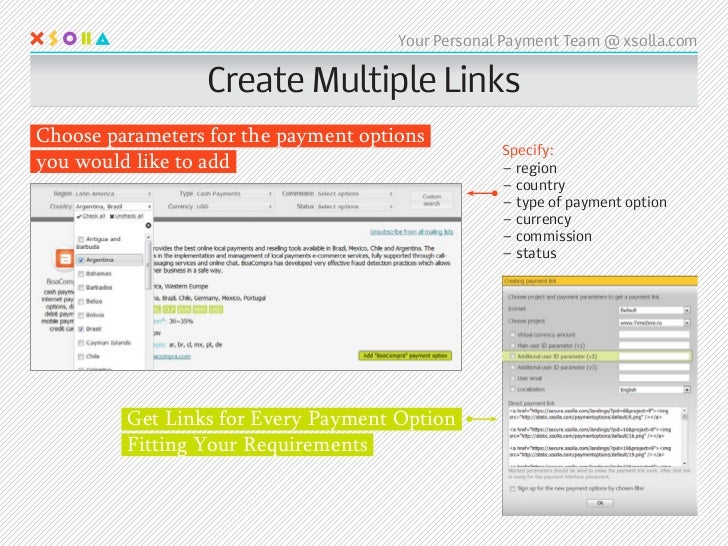Open the Region dropdown showing Latin America
The height and width of the screenshot is (546, 728).
tap(113, 194)
